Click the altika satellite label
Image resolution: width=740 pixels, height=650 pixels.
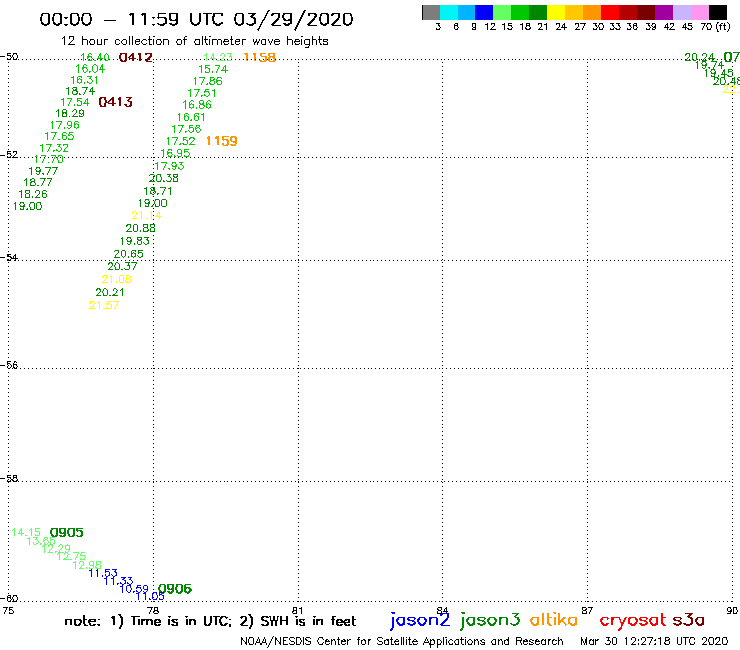554,620
